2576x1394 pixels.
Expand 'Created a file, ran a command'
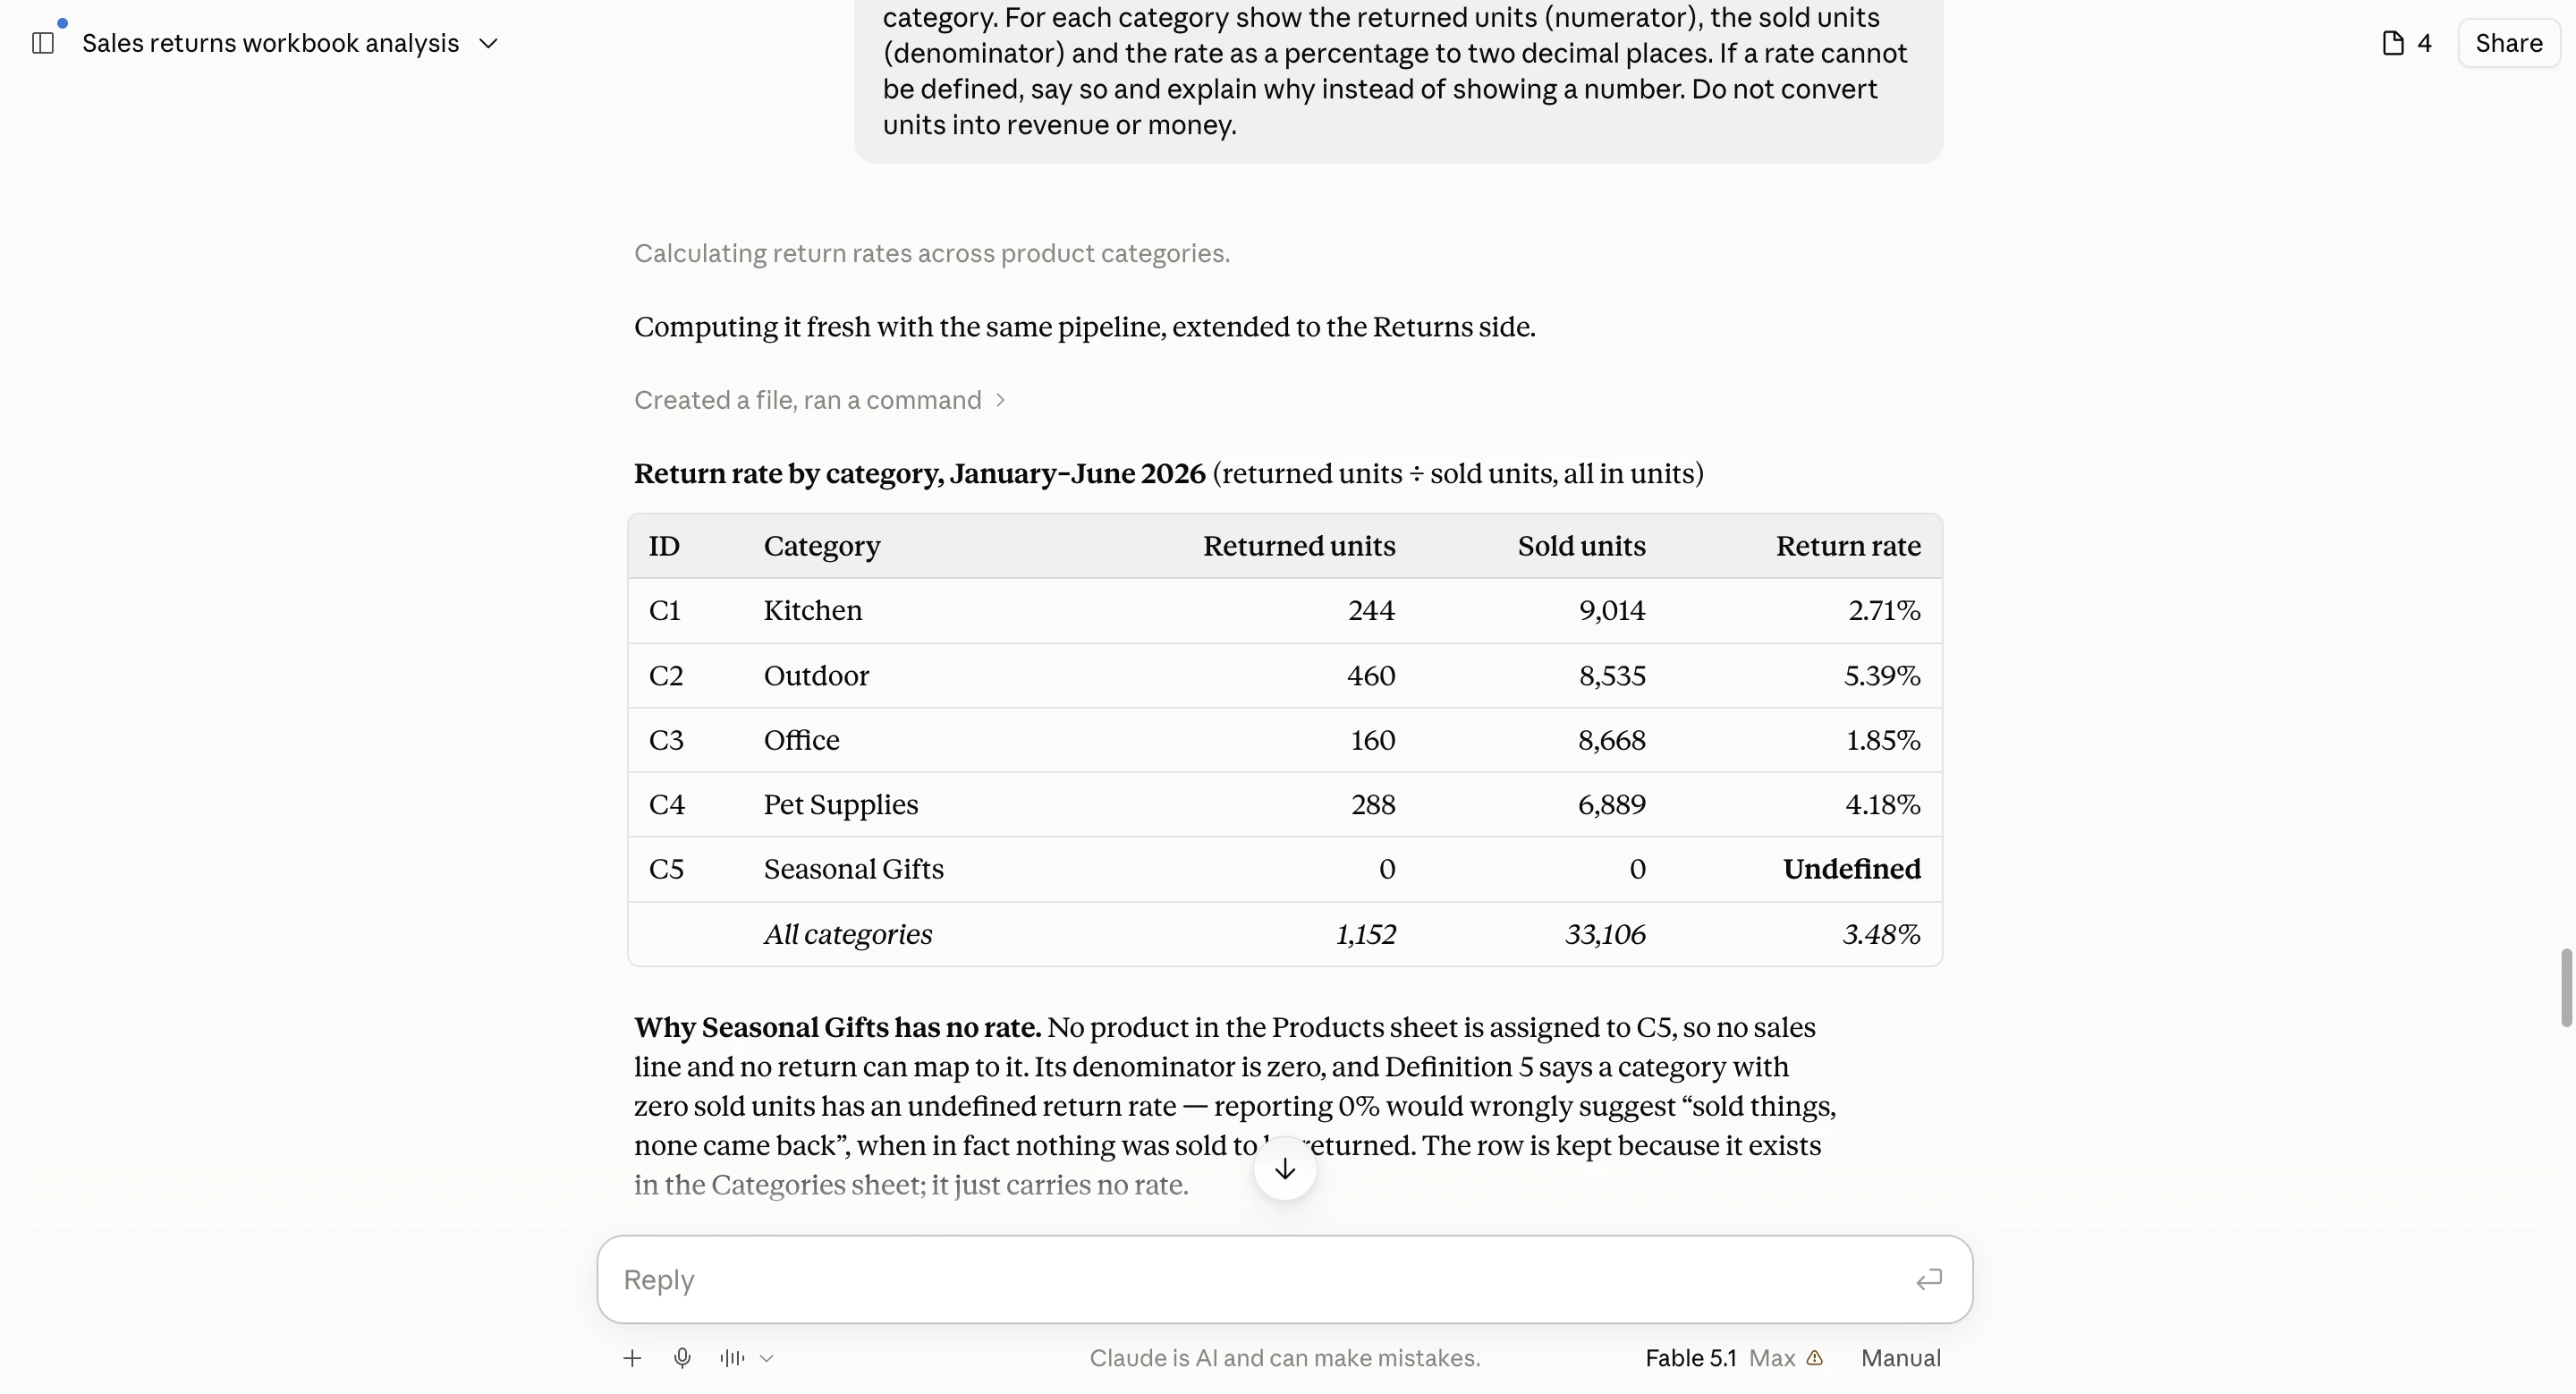click(819, 400)
